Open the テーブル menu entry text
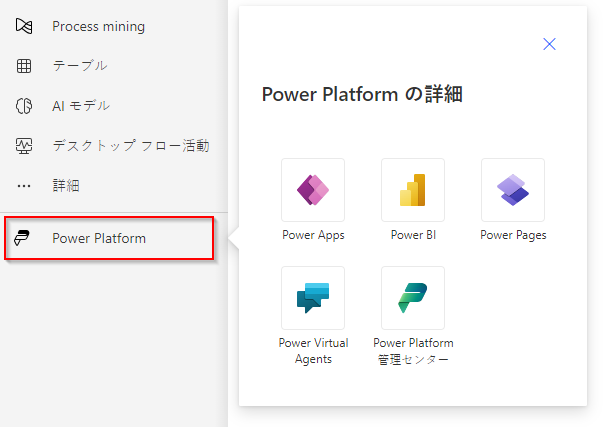This screenshot has width=609, height=427. tap(80, 66)
